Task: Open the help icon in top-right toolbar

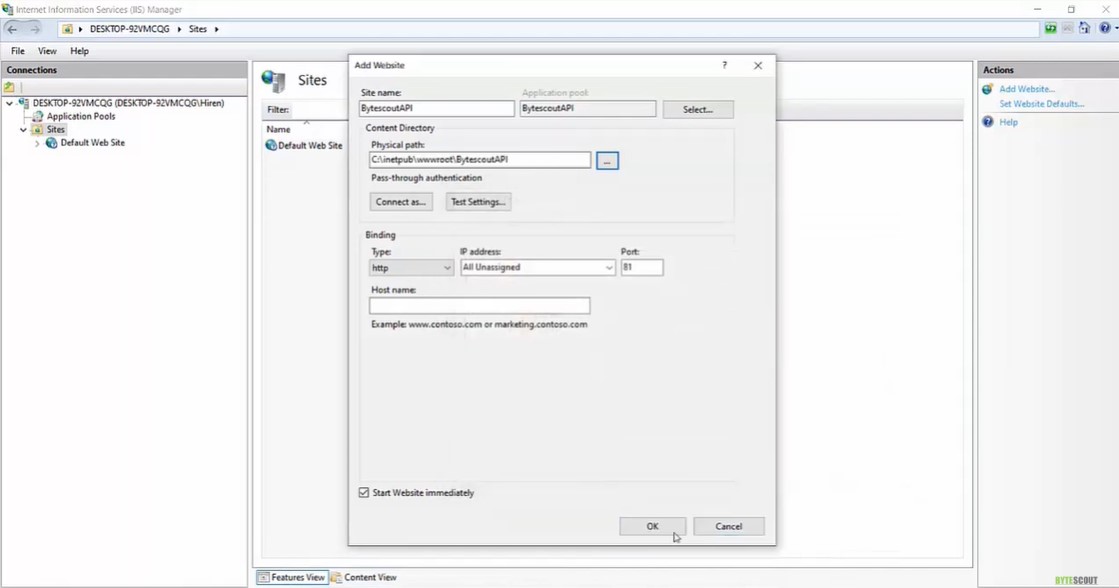Action: coord(1105,28)
